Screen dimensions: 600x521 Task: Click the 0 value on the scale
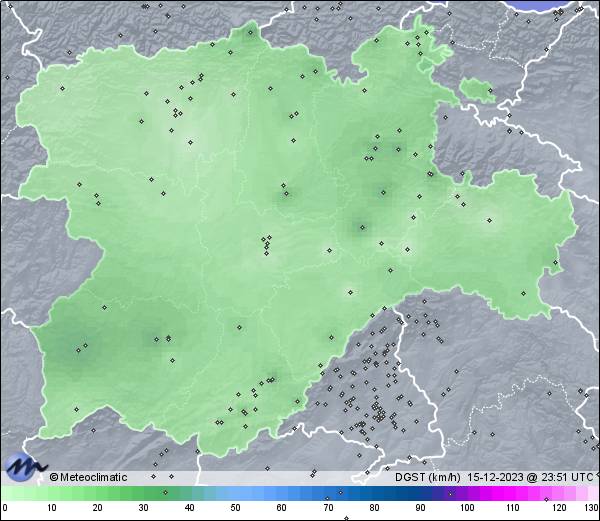[x=5, y=508]
